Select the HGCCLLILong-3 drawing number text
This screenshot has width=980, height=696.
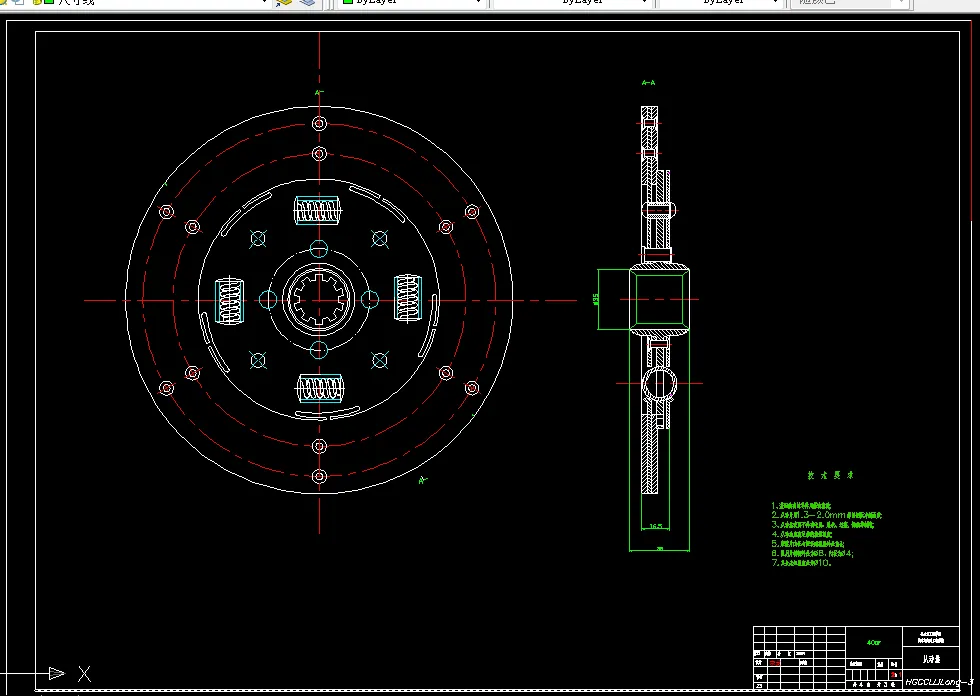(x=939, y=682)
